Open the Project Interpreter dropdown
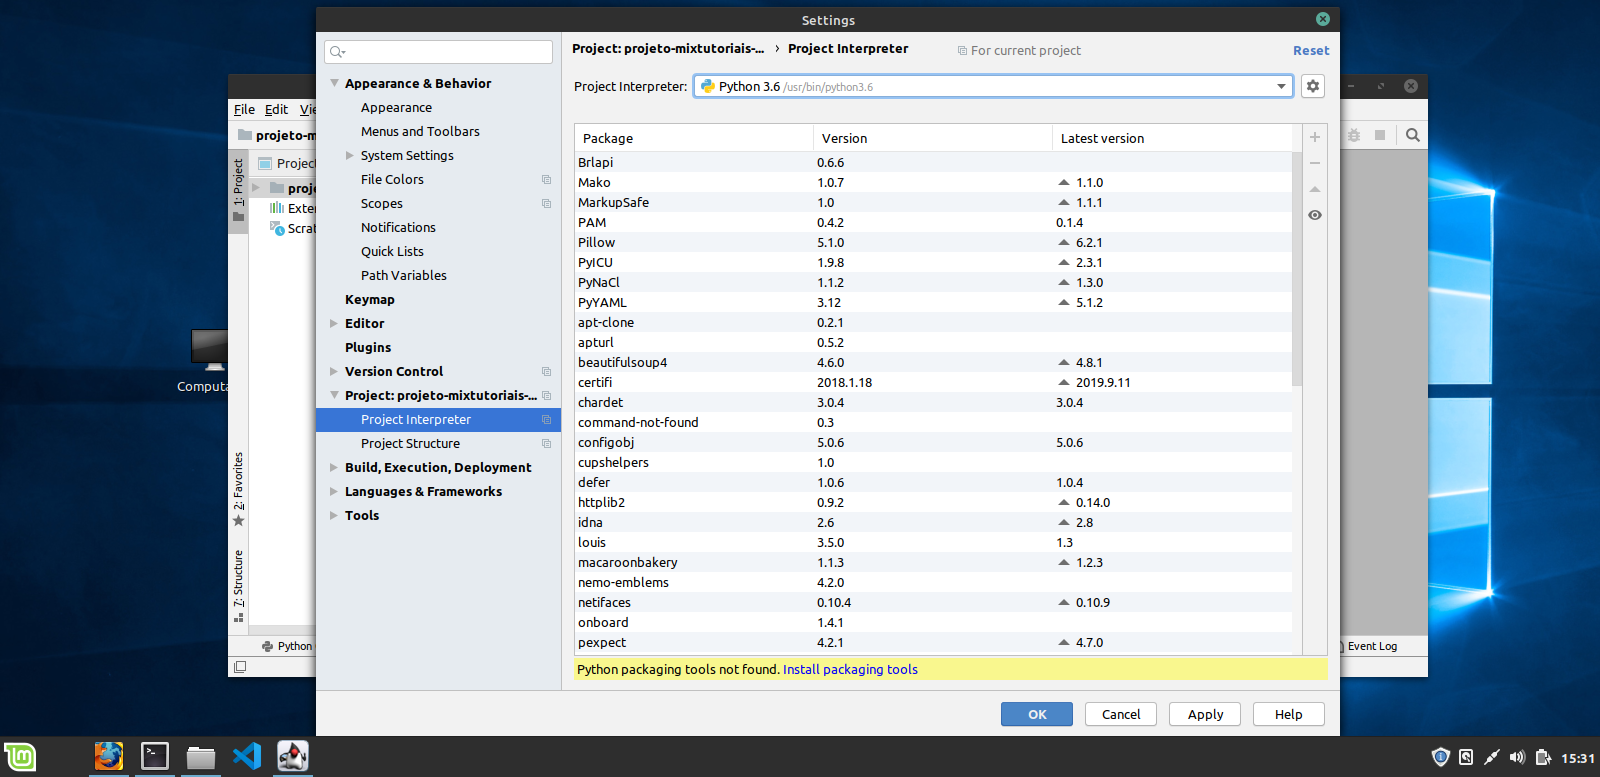Viewport: 1600px width, 777px height. tap(993, 86)
